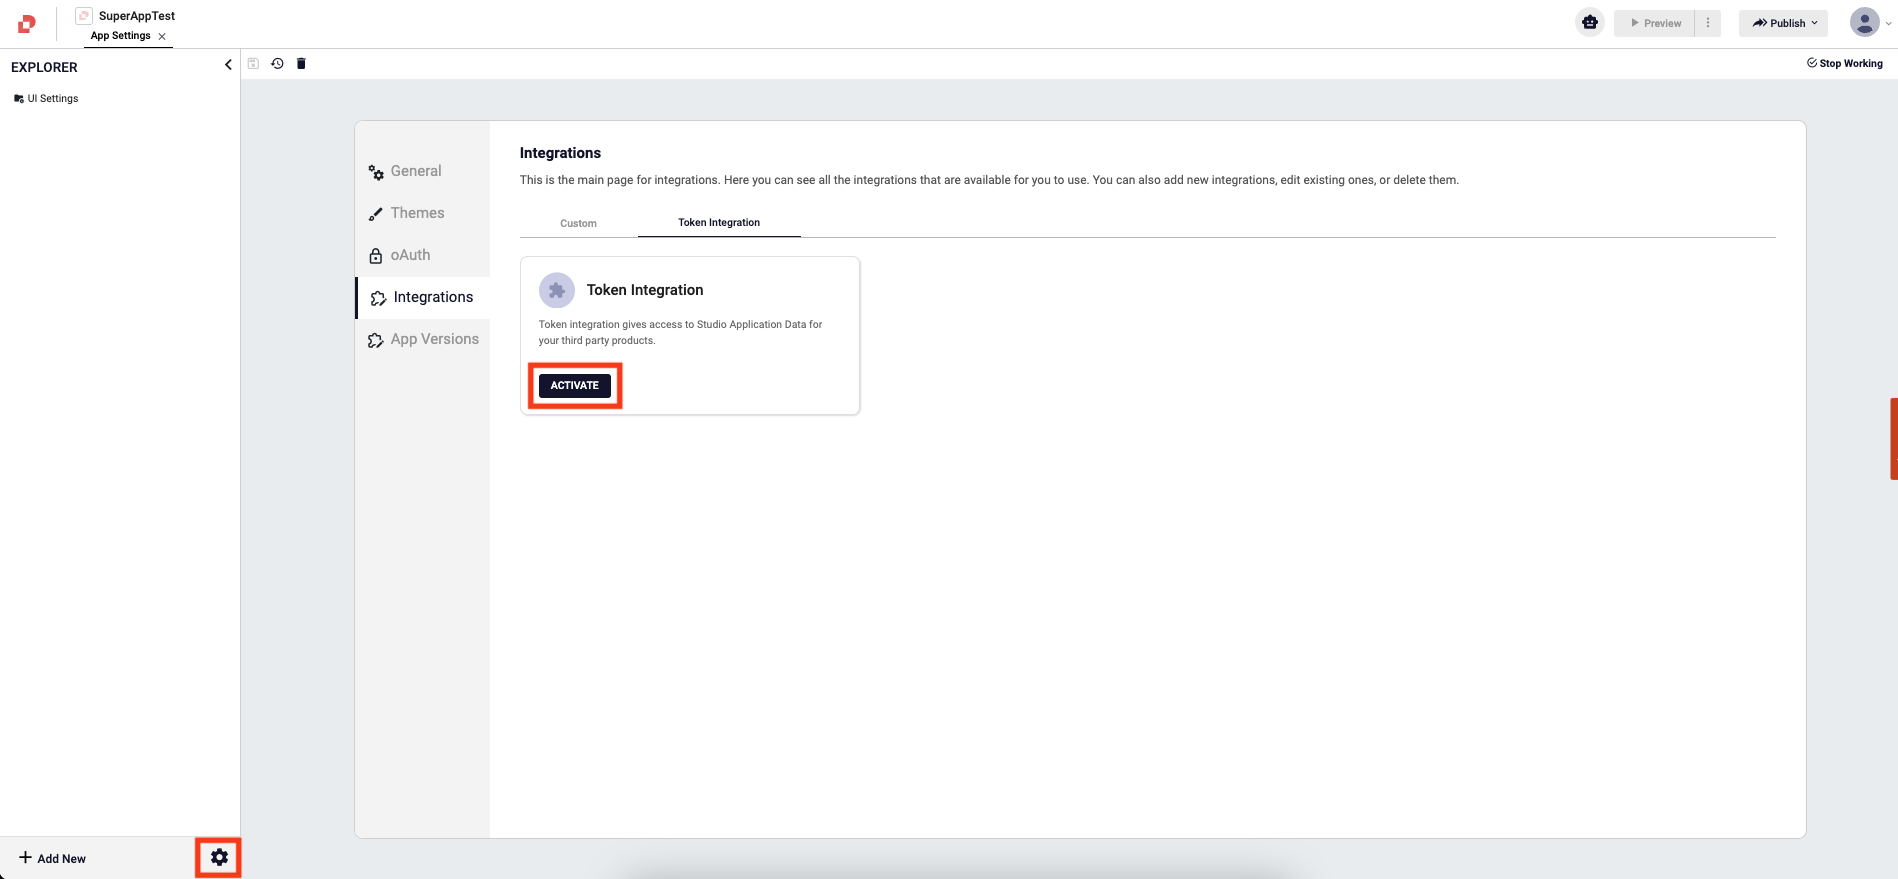Image resolution: width=1898 pixels, height=879 pixels.
Task: Close the App Settings tab
Action: (x=162, y=36)
